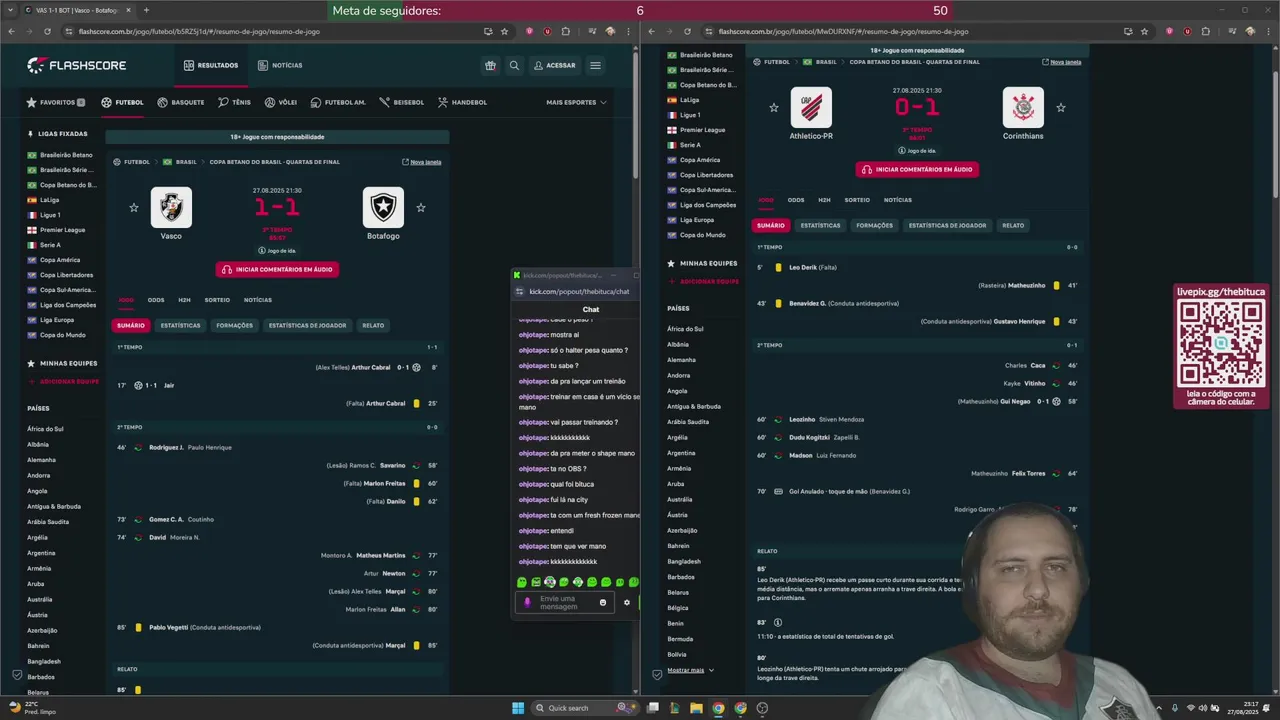This screenshot has width=1280, height=720.
Task: Open Nova janela link in Vasco match
Action: pos(422,162)
